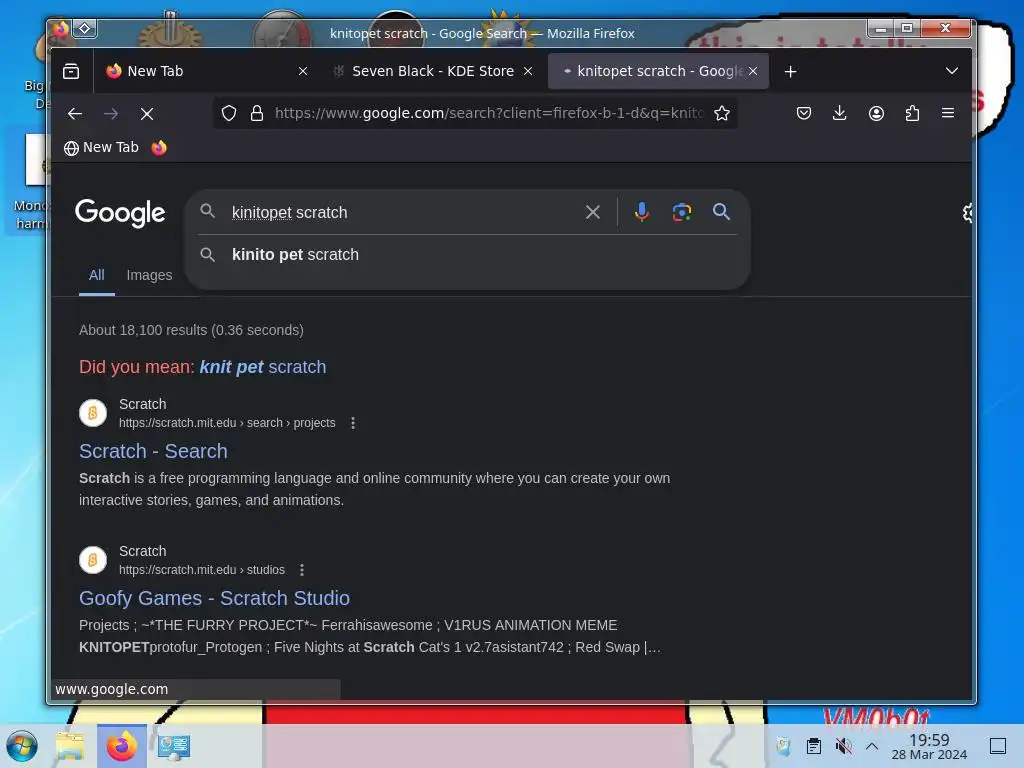The image size is (1024, 768).
Task: Open Google Lens image search
Action: tap(681, 212)
